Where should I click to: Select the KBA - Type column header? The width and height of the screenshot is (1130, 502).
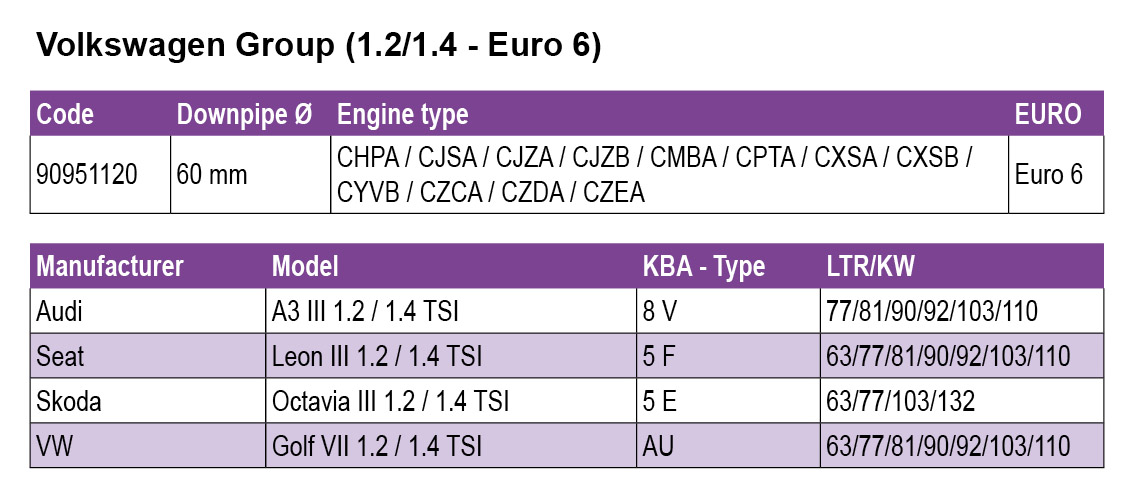click(x=702, y=267)
